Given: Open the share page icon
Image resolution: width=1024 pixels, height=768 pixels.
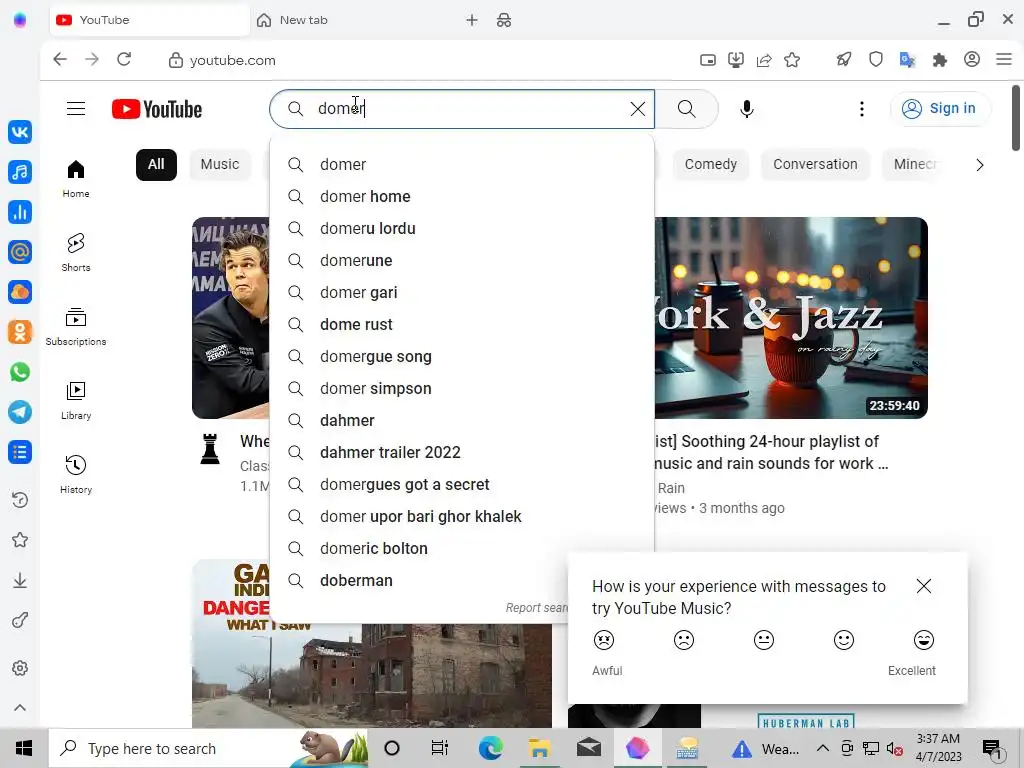Looking at the screenshot, I should [764, 60].
